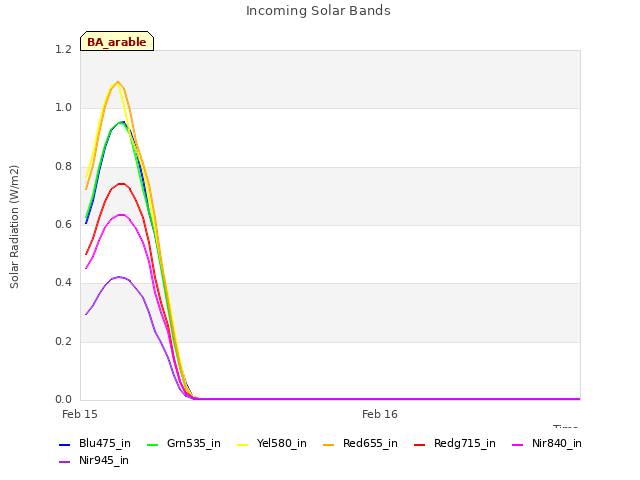
Task: Click the BA_arable site label
Action: [x=117, y=41]
